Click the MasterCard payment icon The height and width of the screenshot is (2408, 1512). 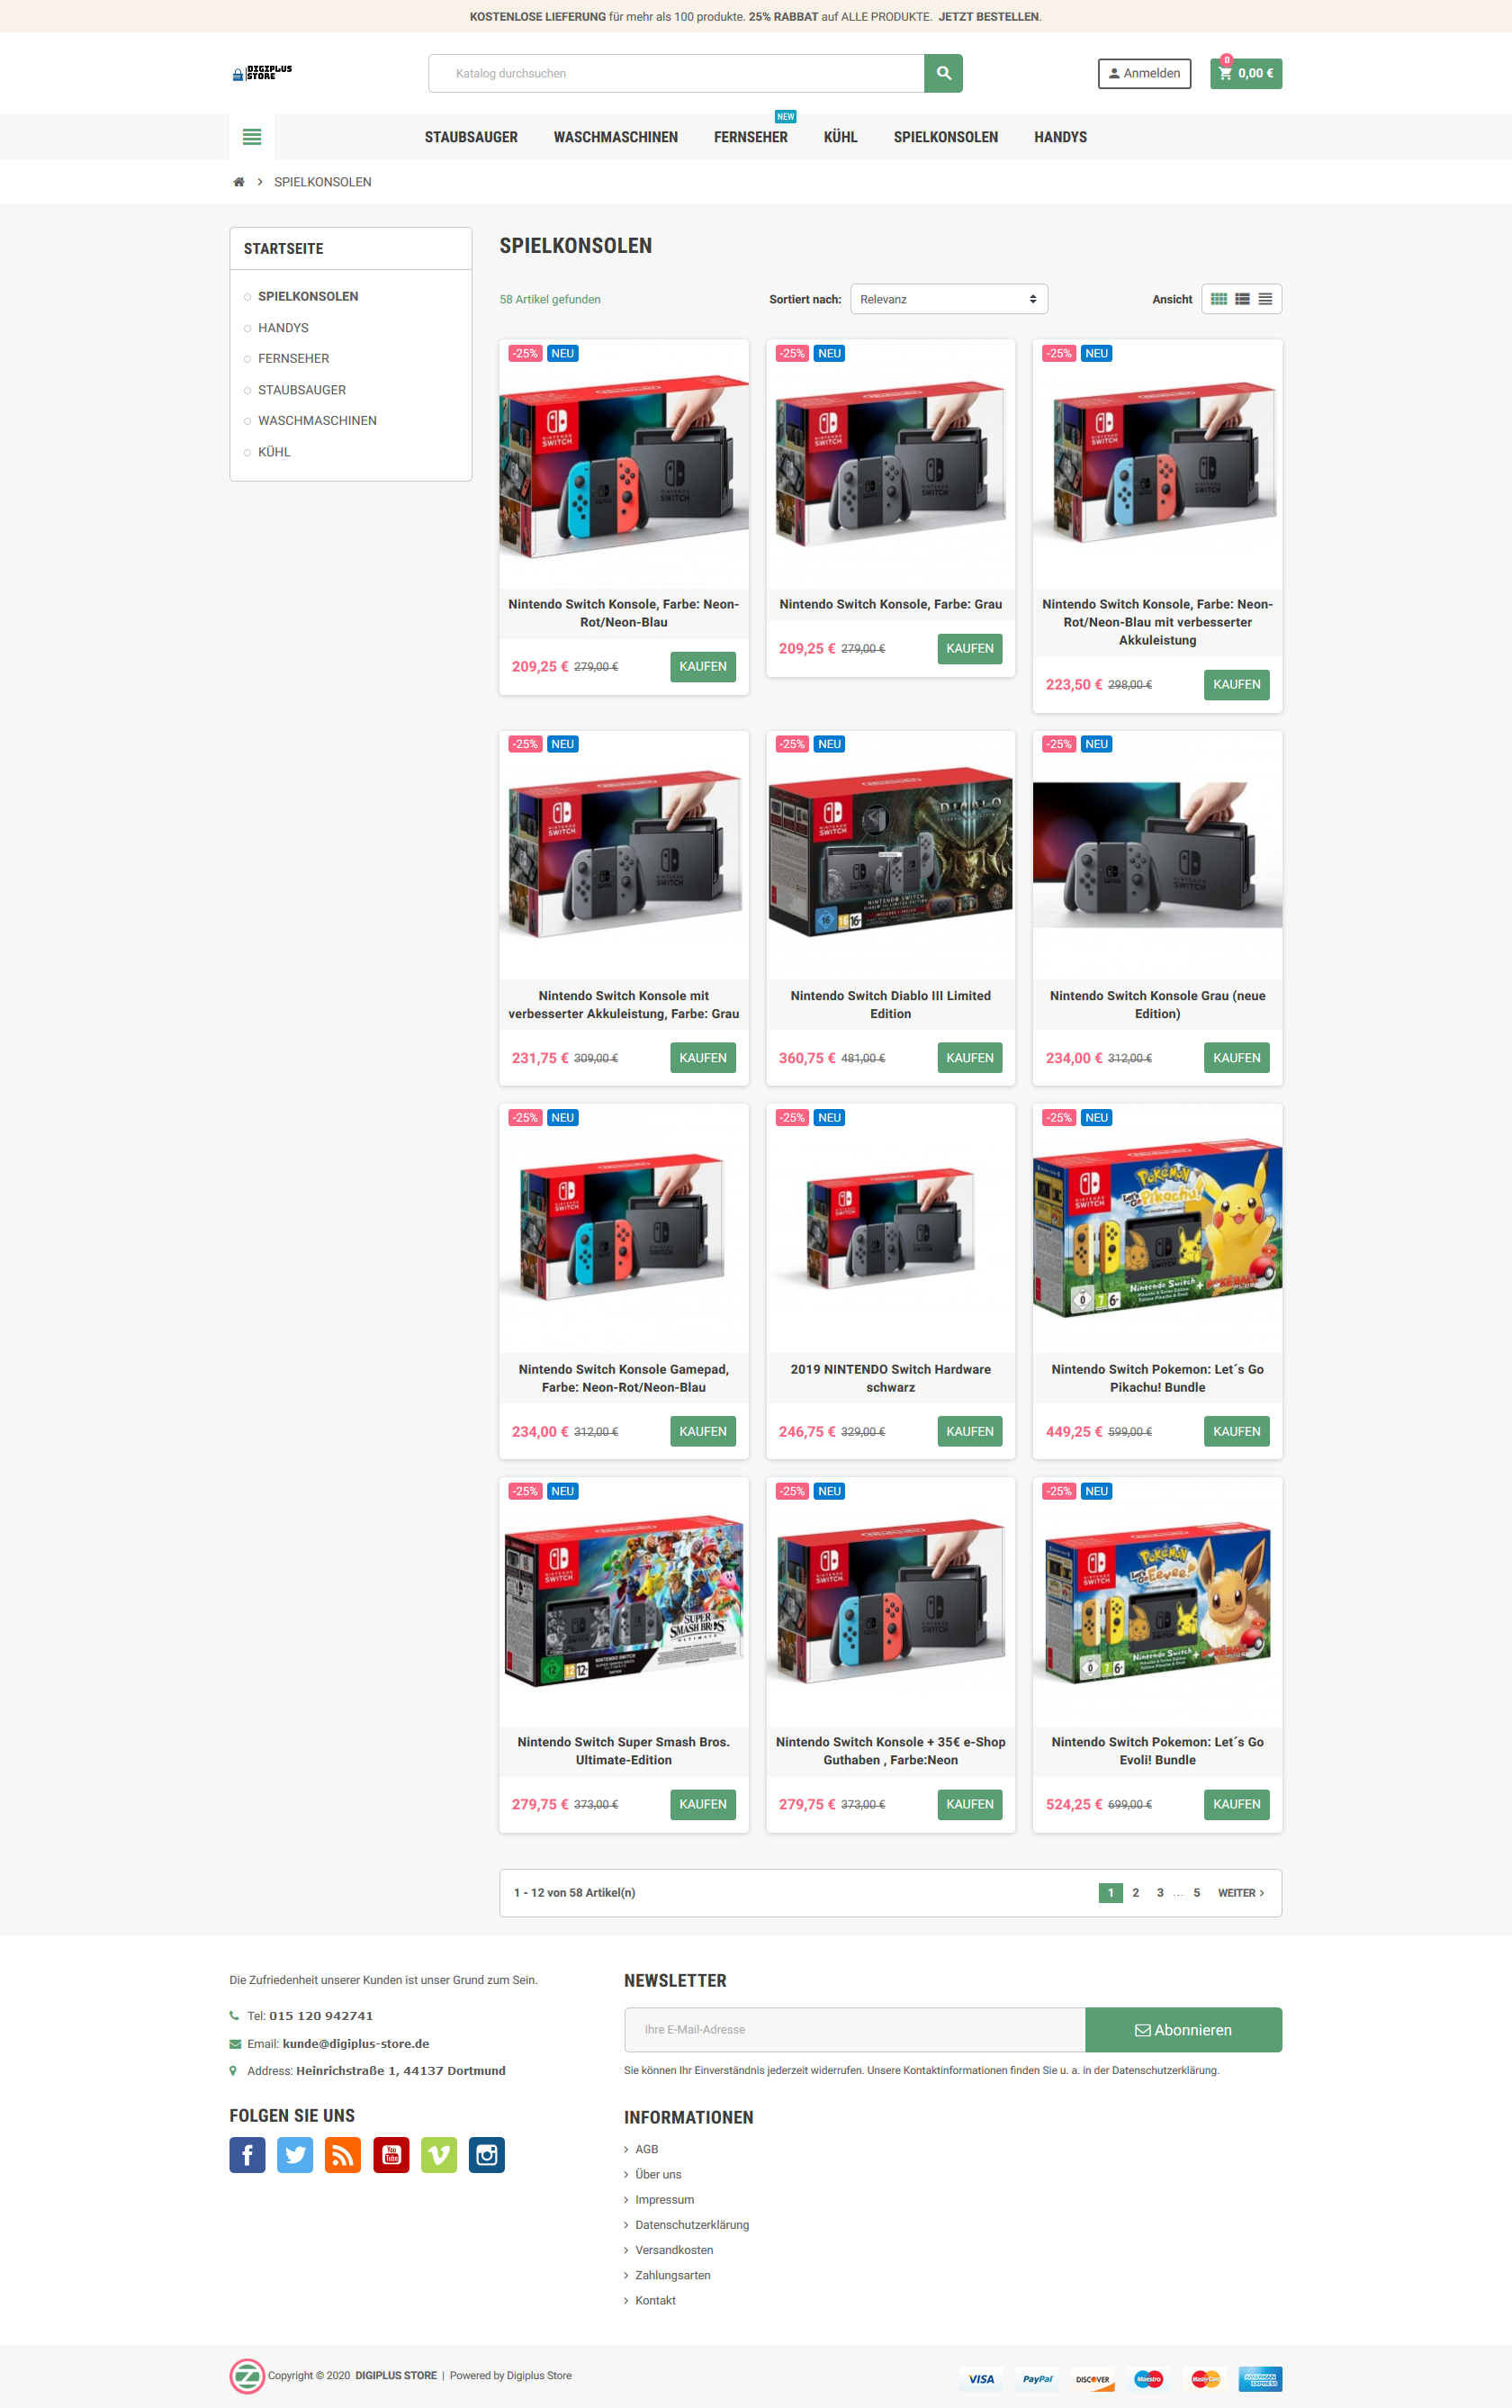pos(1205,2379)
